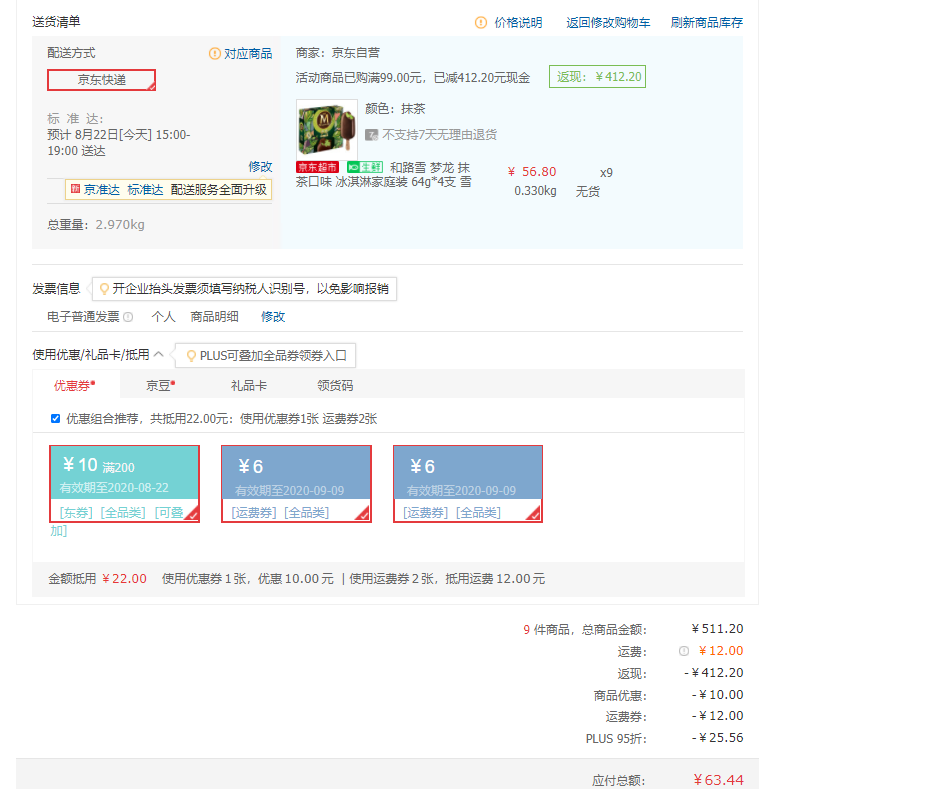
Task: Click the lightbulb icon beside PLUS coupon entry
Action: (191, 356)
